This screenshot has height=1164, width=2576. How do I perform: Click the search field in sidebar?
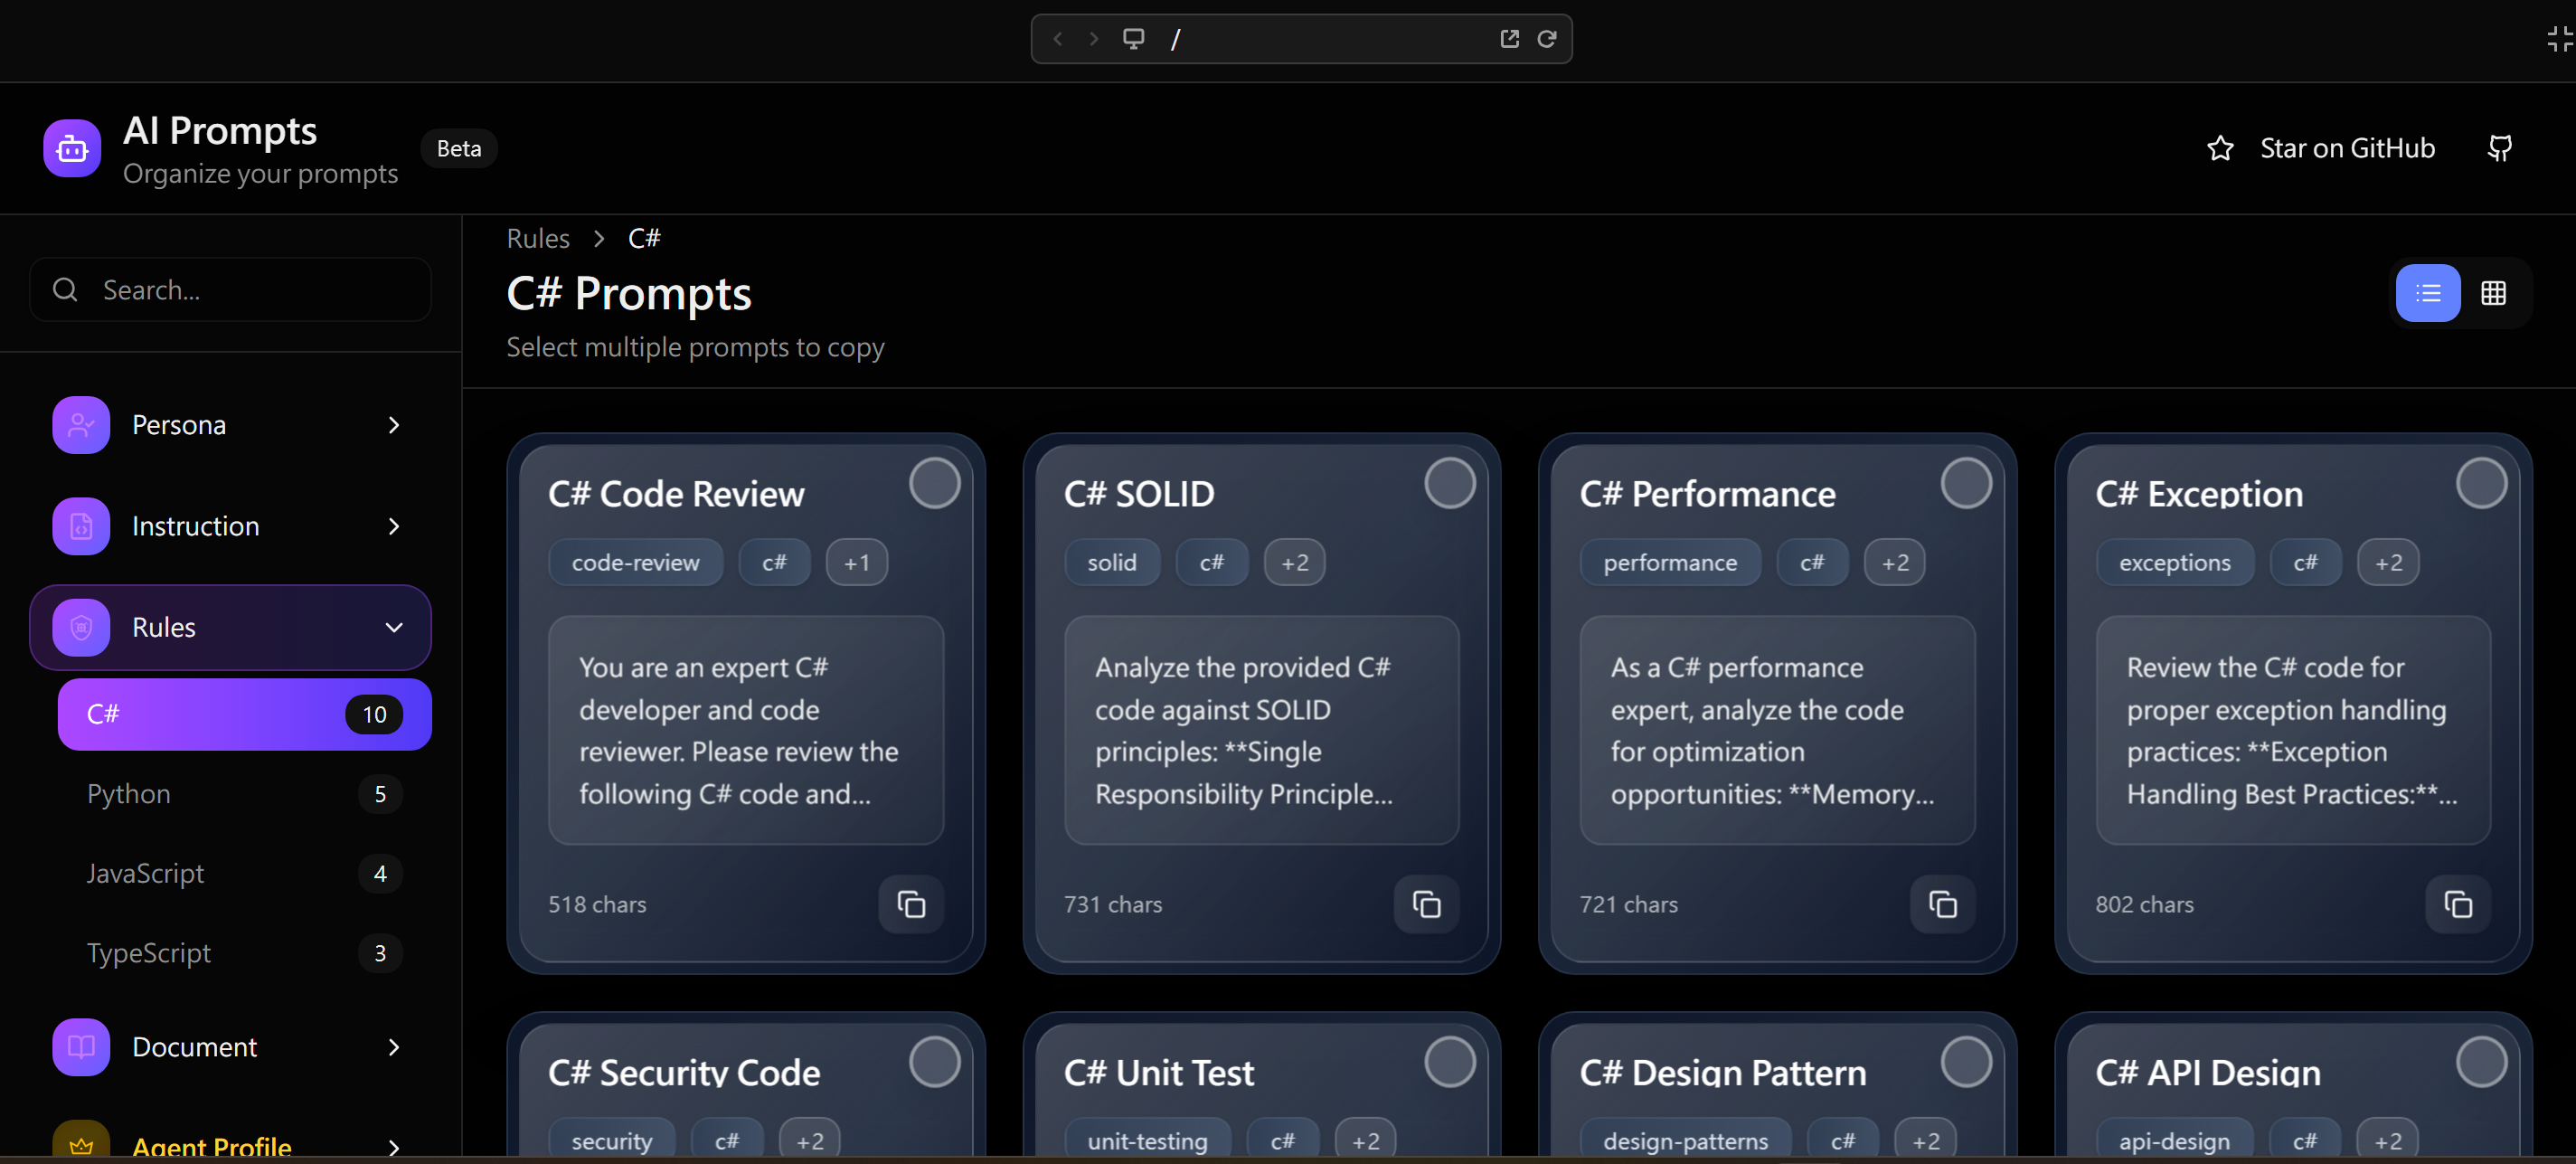(229, 290)
